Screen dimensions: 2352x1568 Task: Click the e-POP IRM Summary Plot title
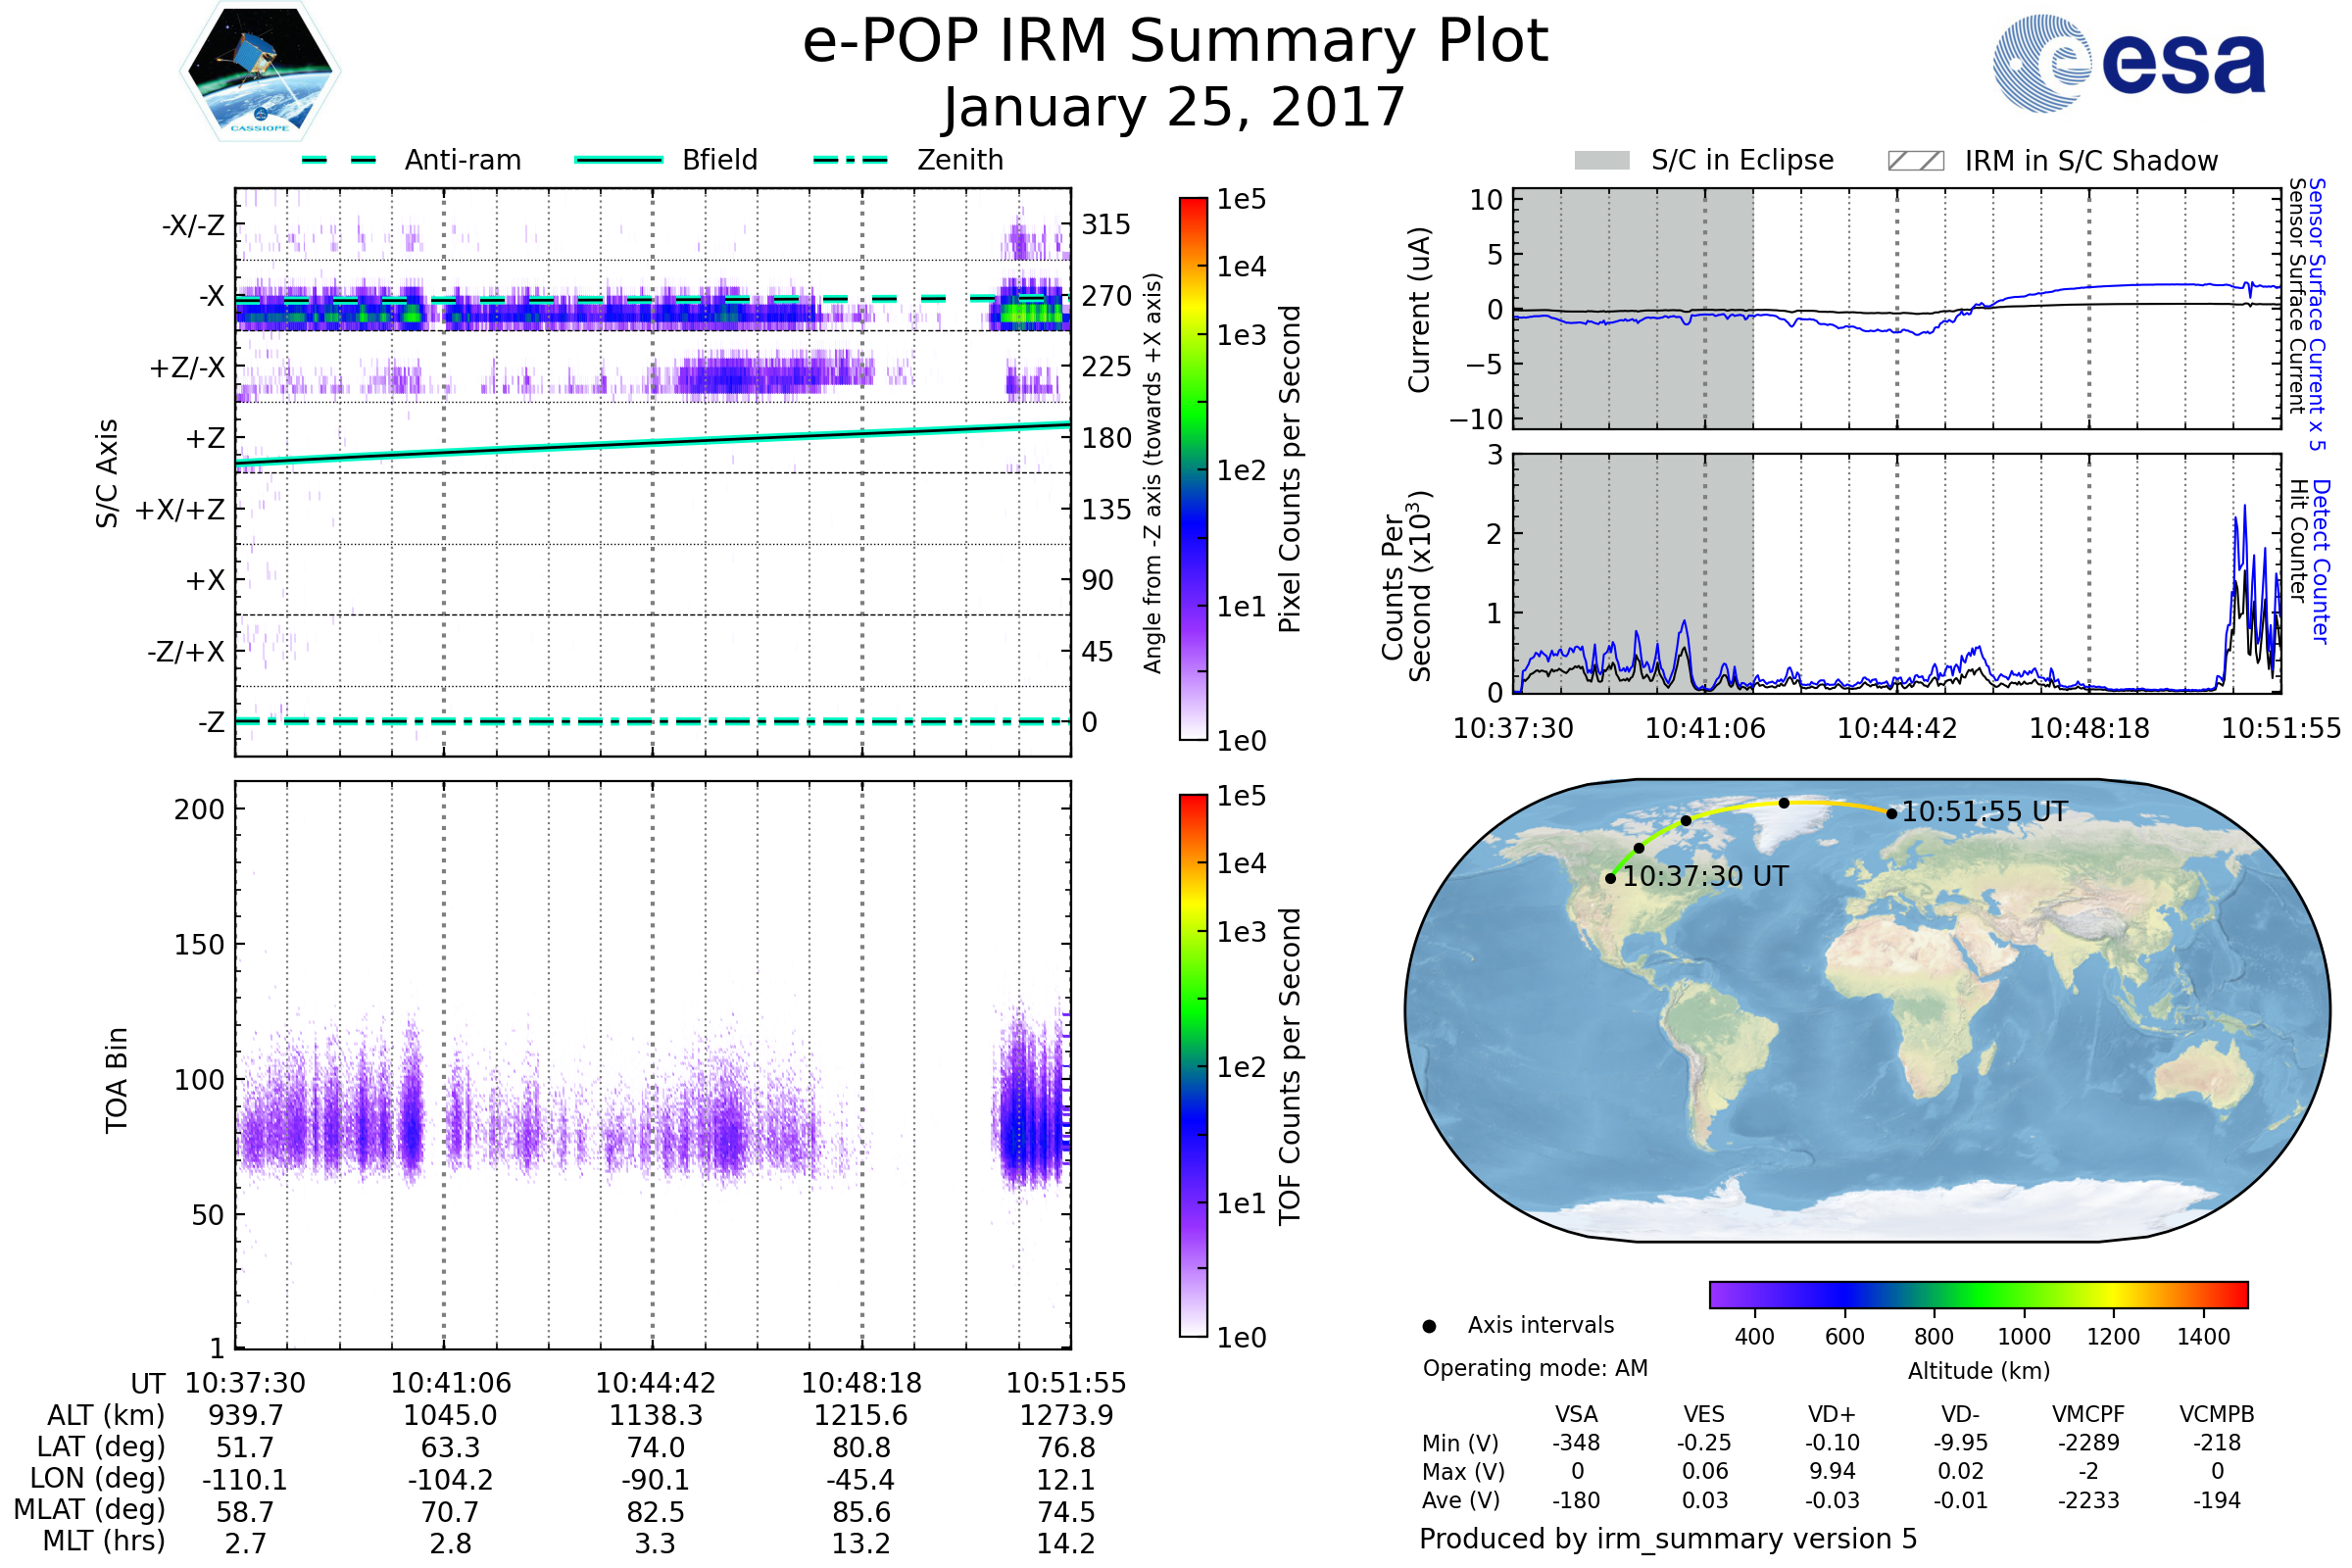pos(1175,42)
